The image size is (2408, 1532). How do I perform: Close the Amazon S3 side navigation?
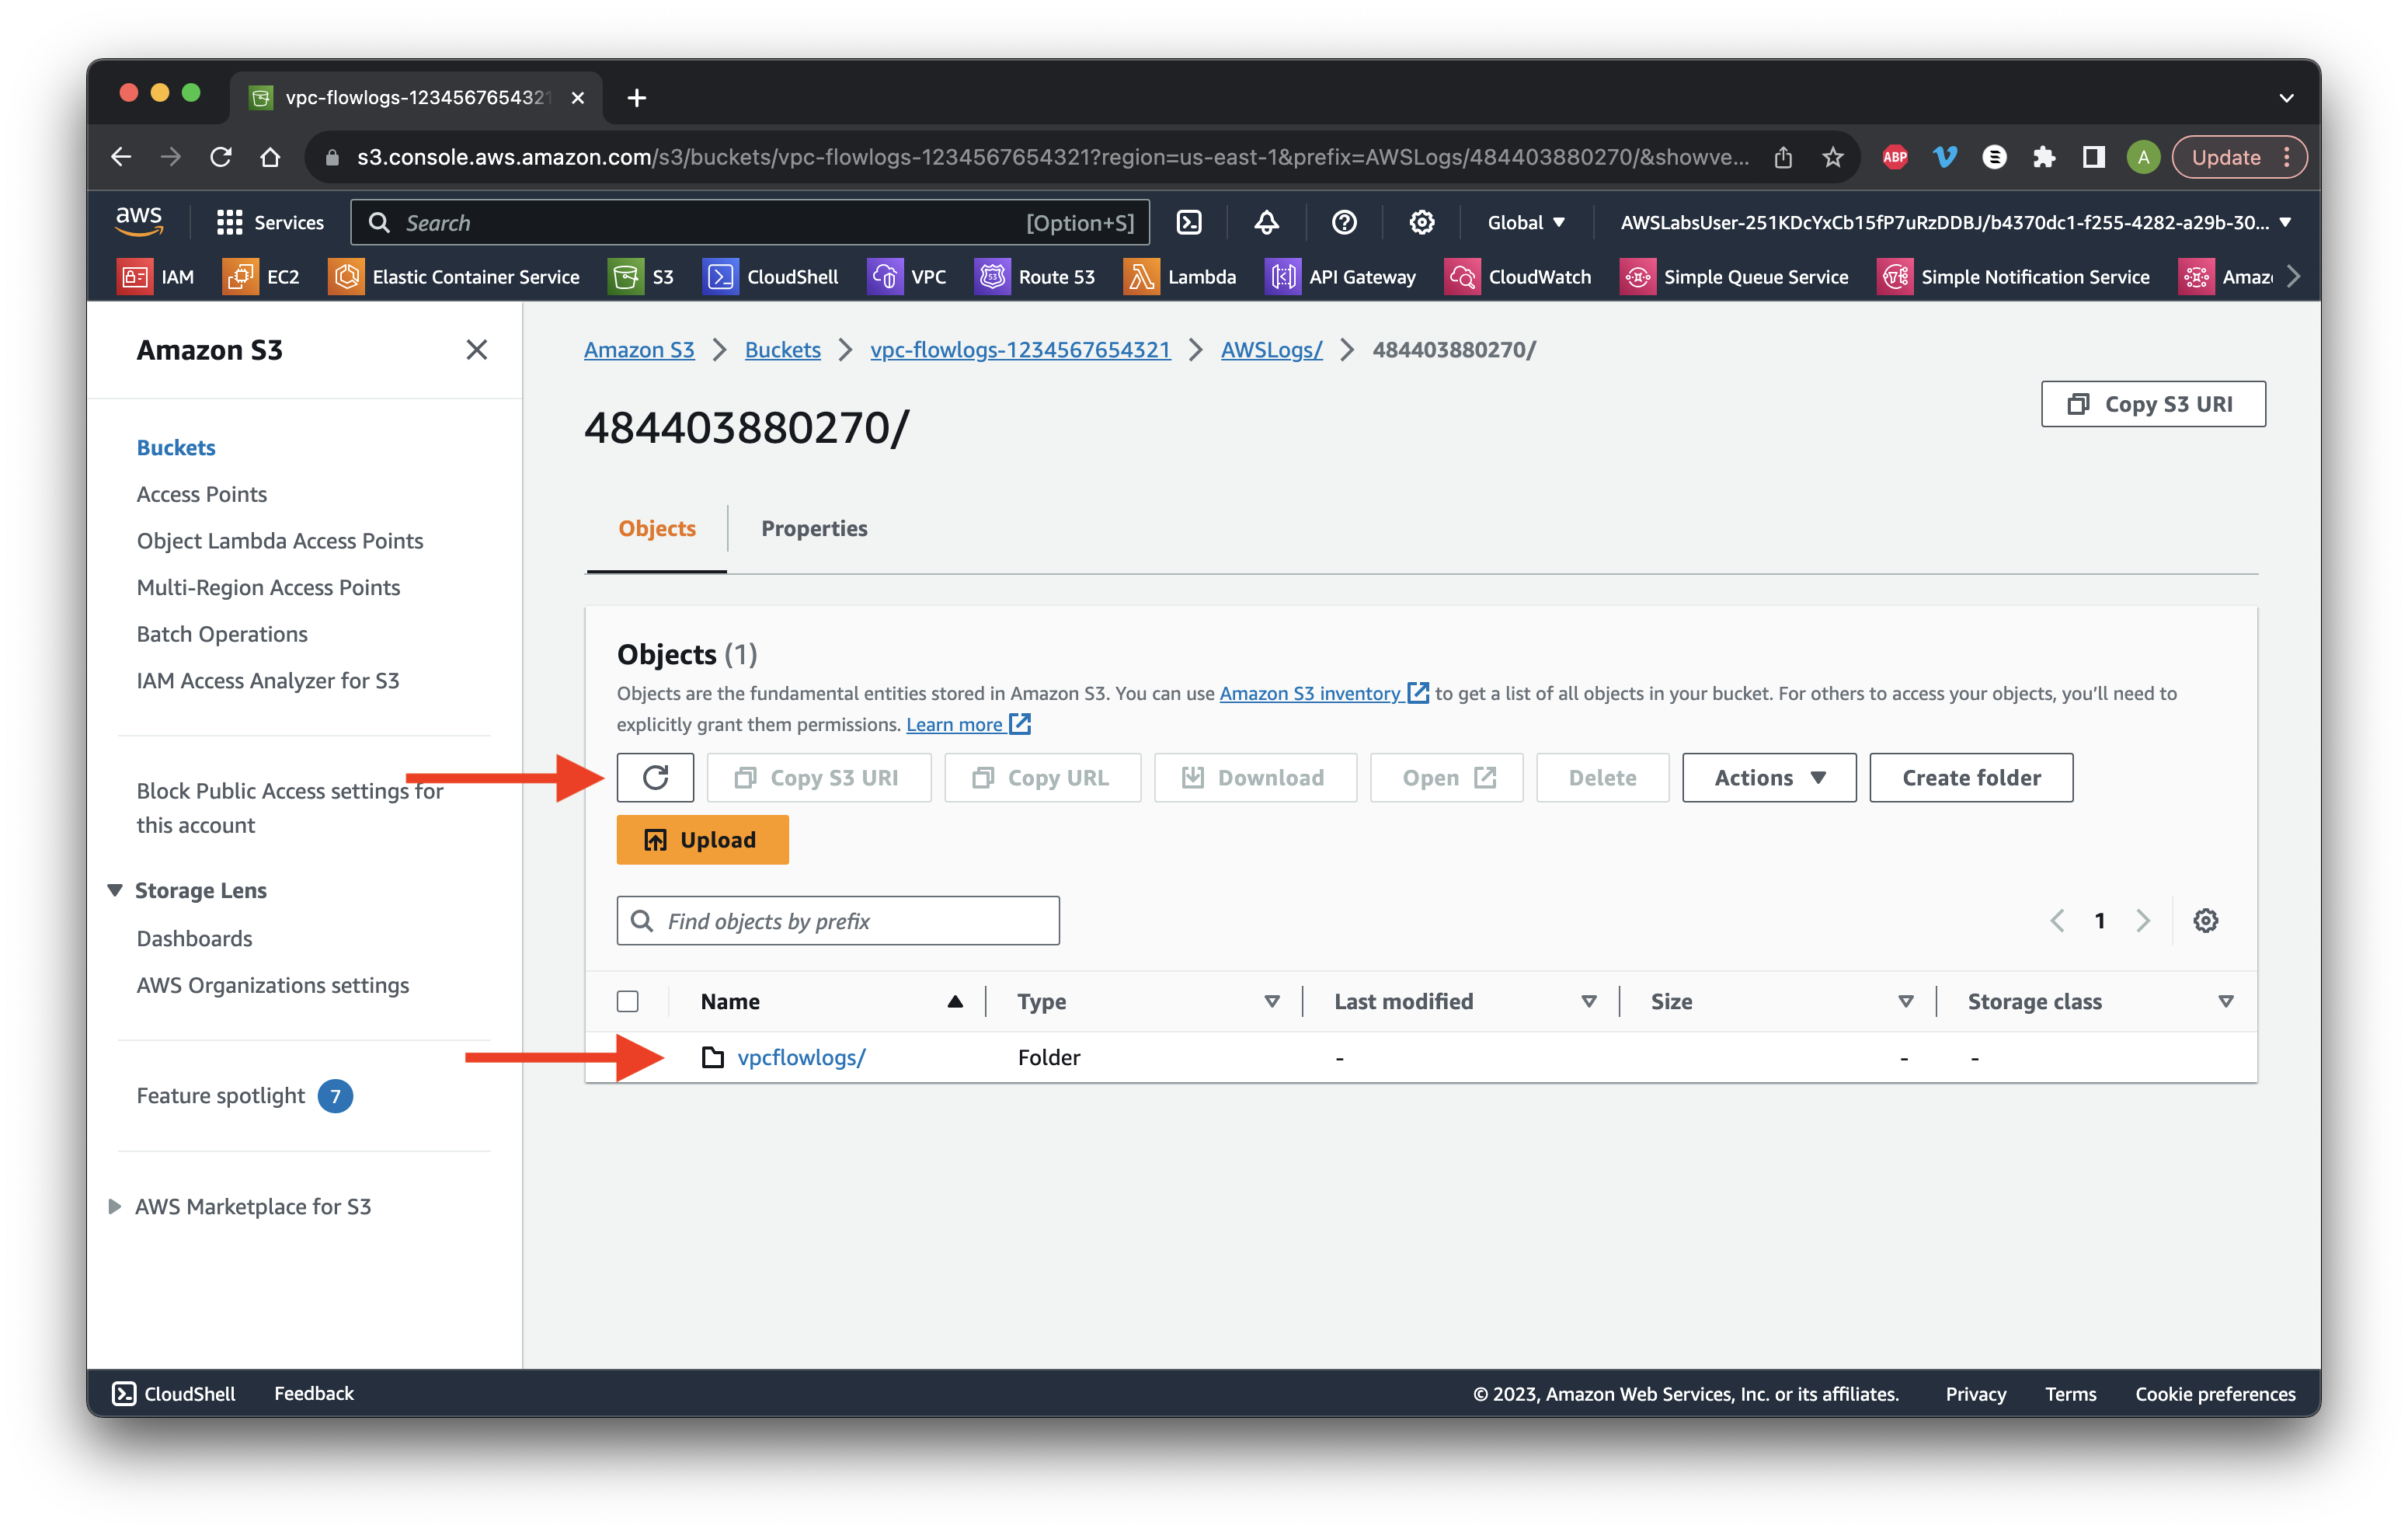476,349
